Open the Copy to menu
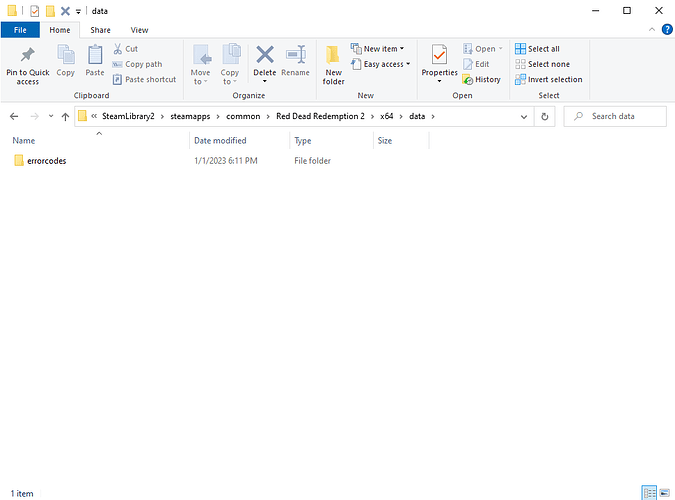 [x=230, y=65]
